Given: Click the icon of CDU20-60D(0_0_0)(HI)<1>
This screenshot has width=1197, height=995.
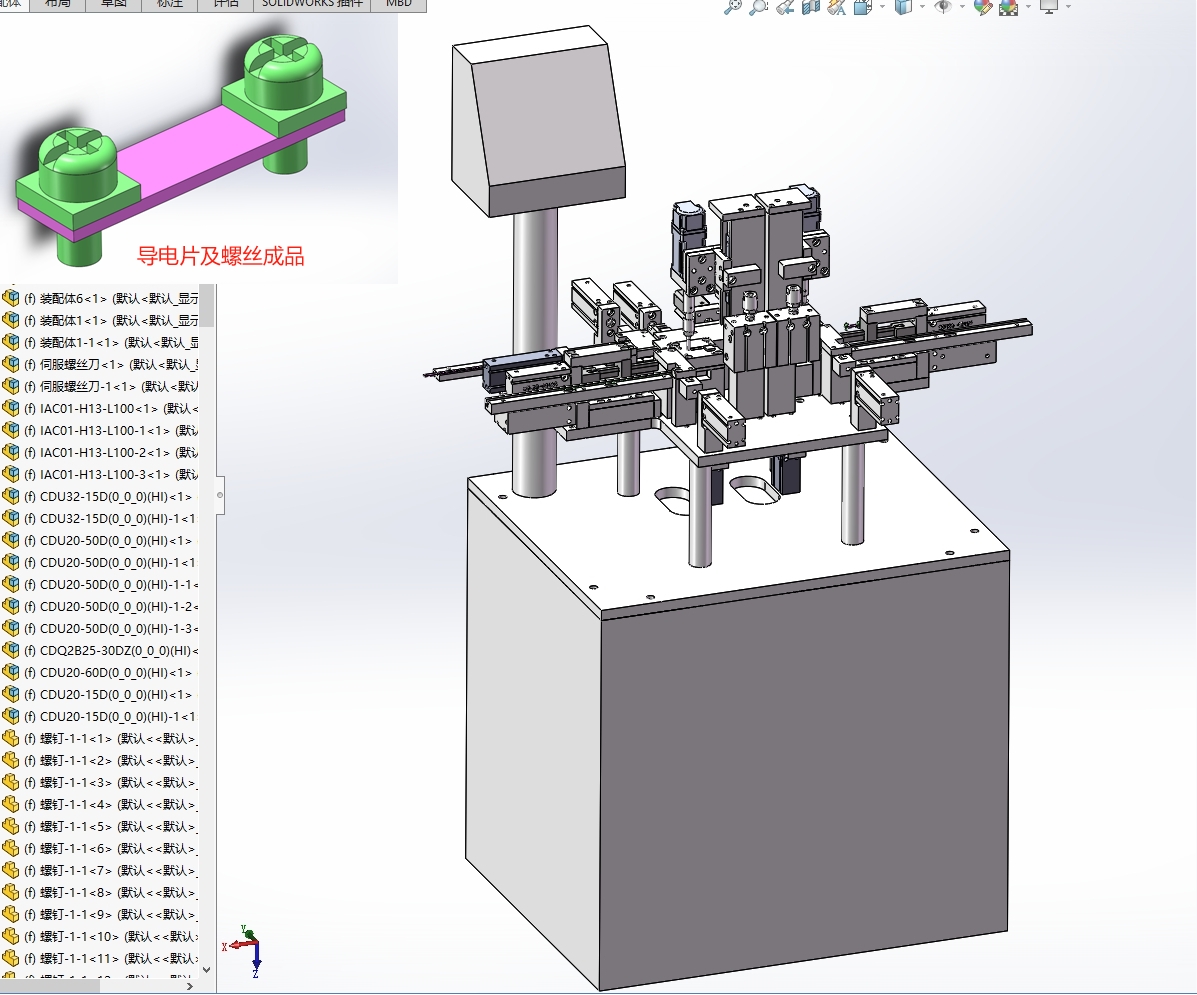Looking at the screenshot, I should 11,673.
